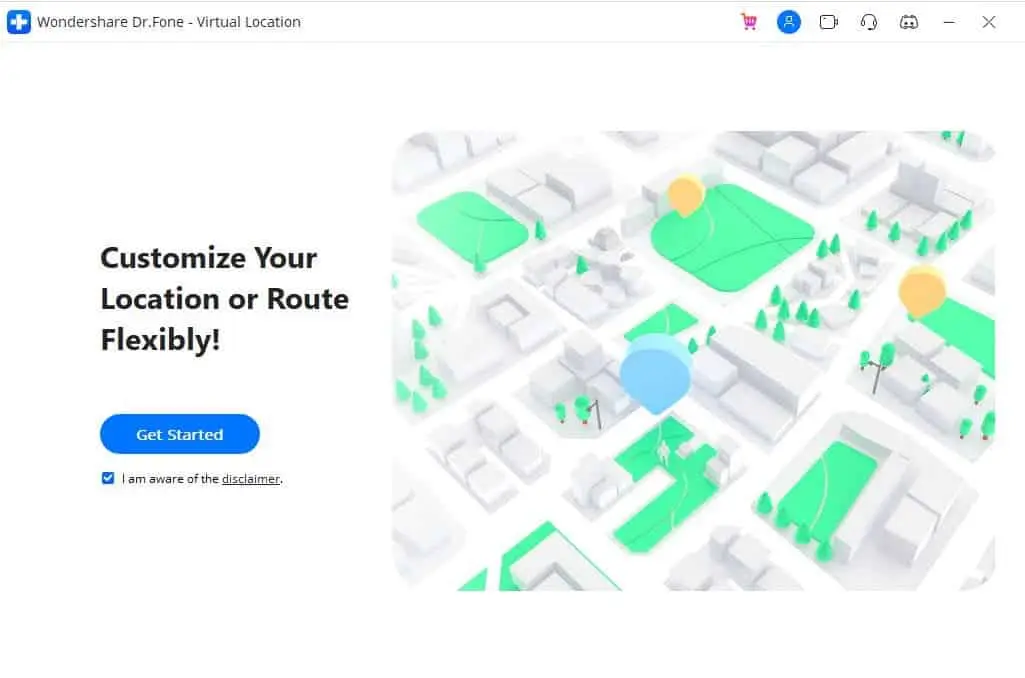Open the user account profile icon

(789, 22)
